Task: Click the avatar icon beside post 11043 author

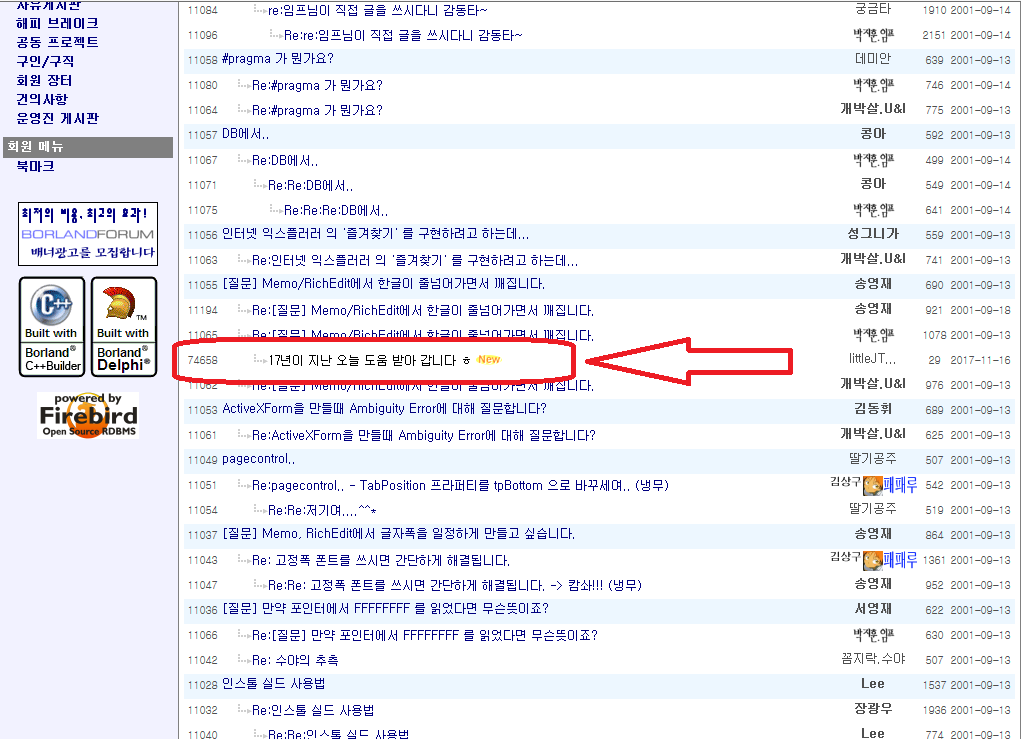Action: click(872, 560)
